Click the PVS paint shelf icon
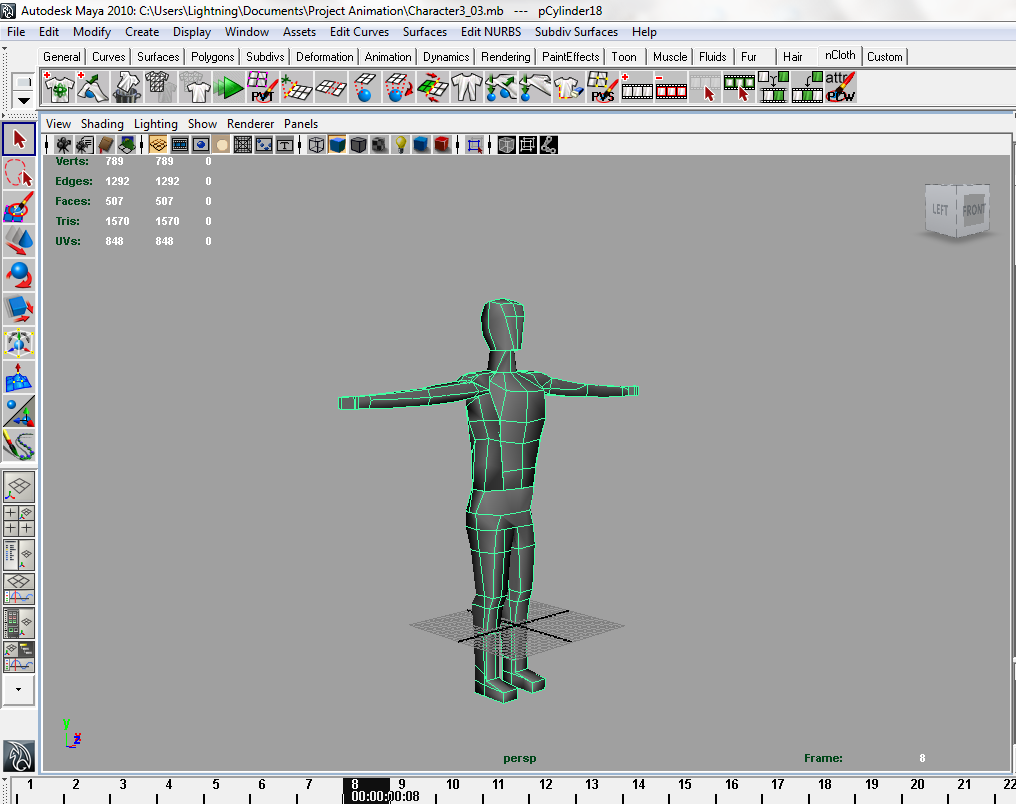 [603, 87]
